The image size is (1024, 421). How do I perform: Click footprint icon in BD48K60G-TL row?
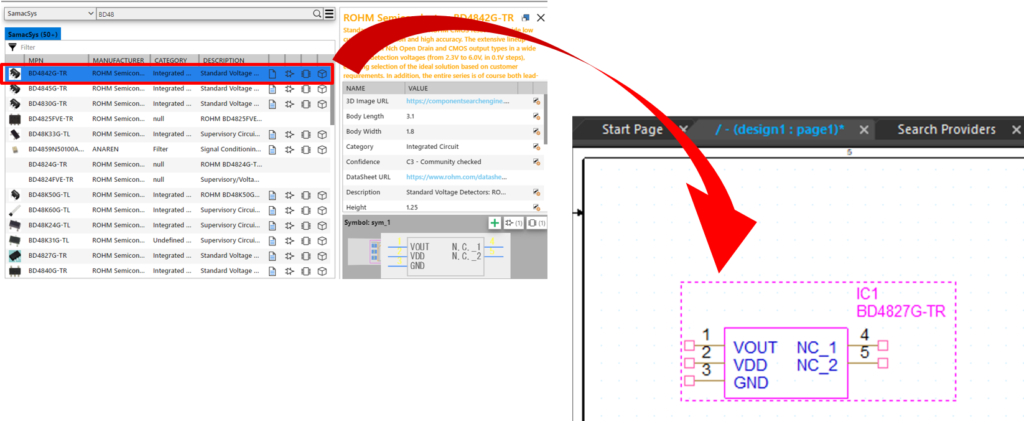[x=306, y=210]
